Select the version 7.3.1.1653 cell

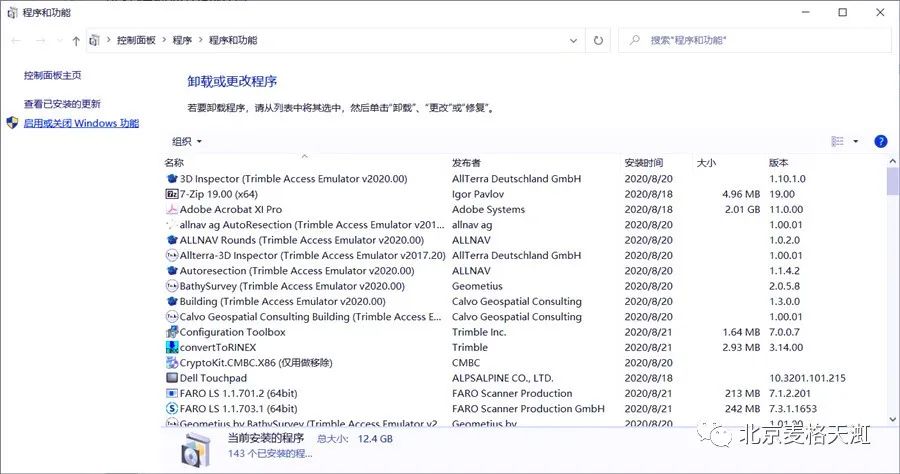(x=793, y=409)
